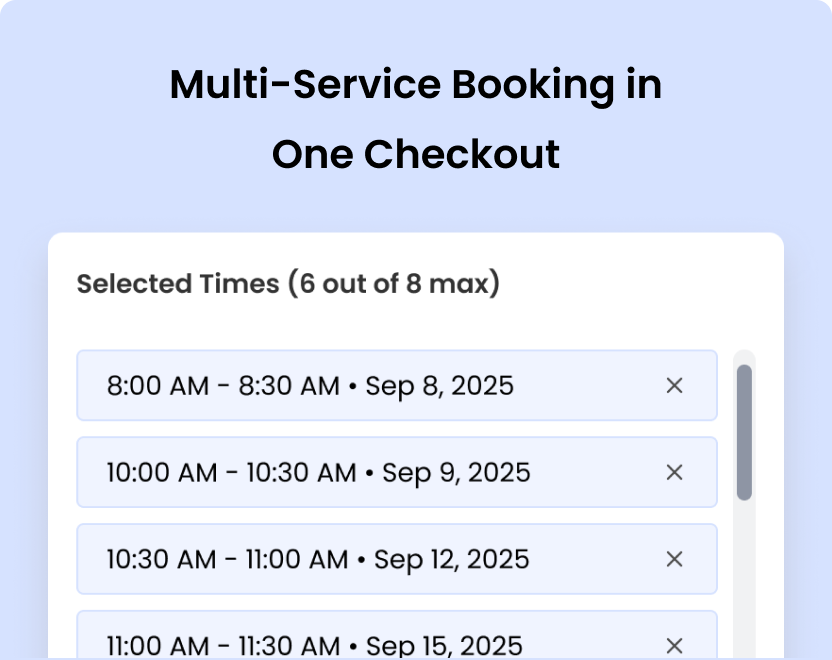
Task: Click the One Checkout heading line
Action: (x=416, y=154)
